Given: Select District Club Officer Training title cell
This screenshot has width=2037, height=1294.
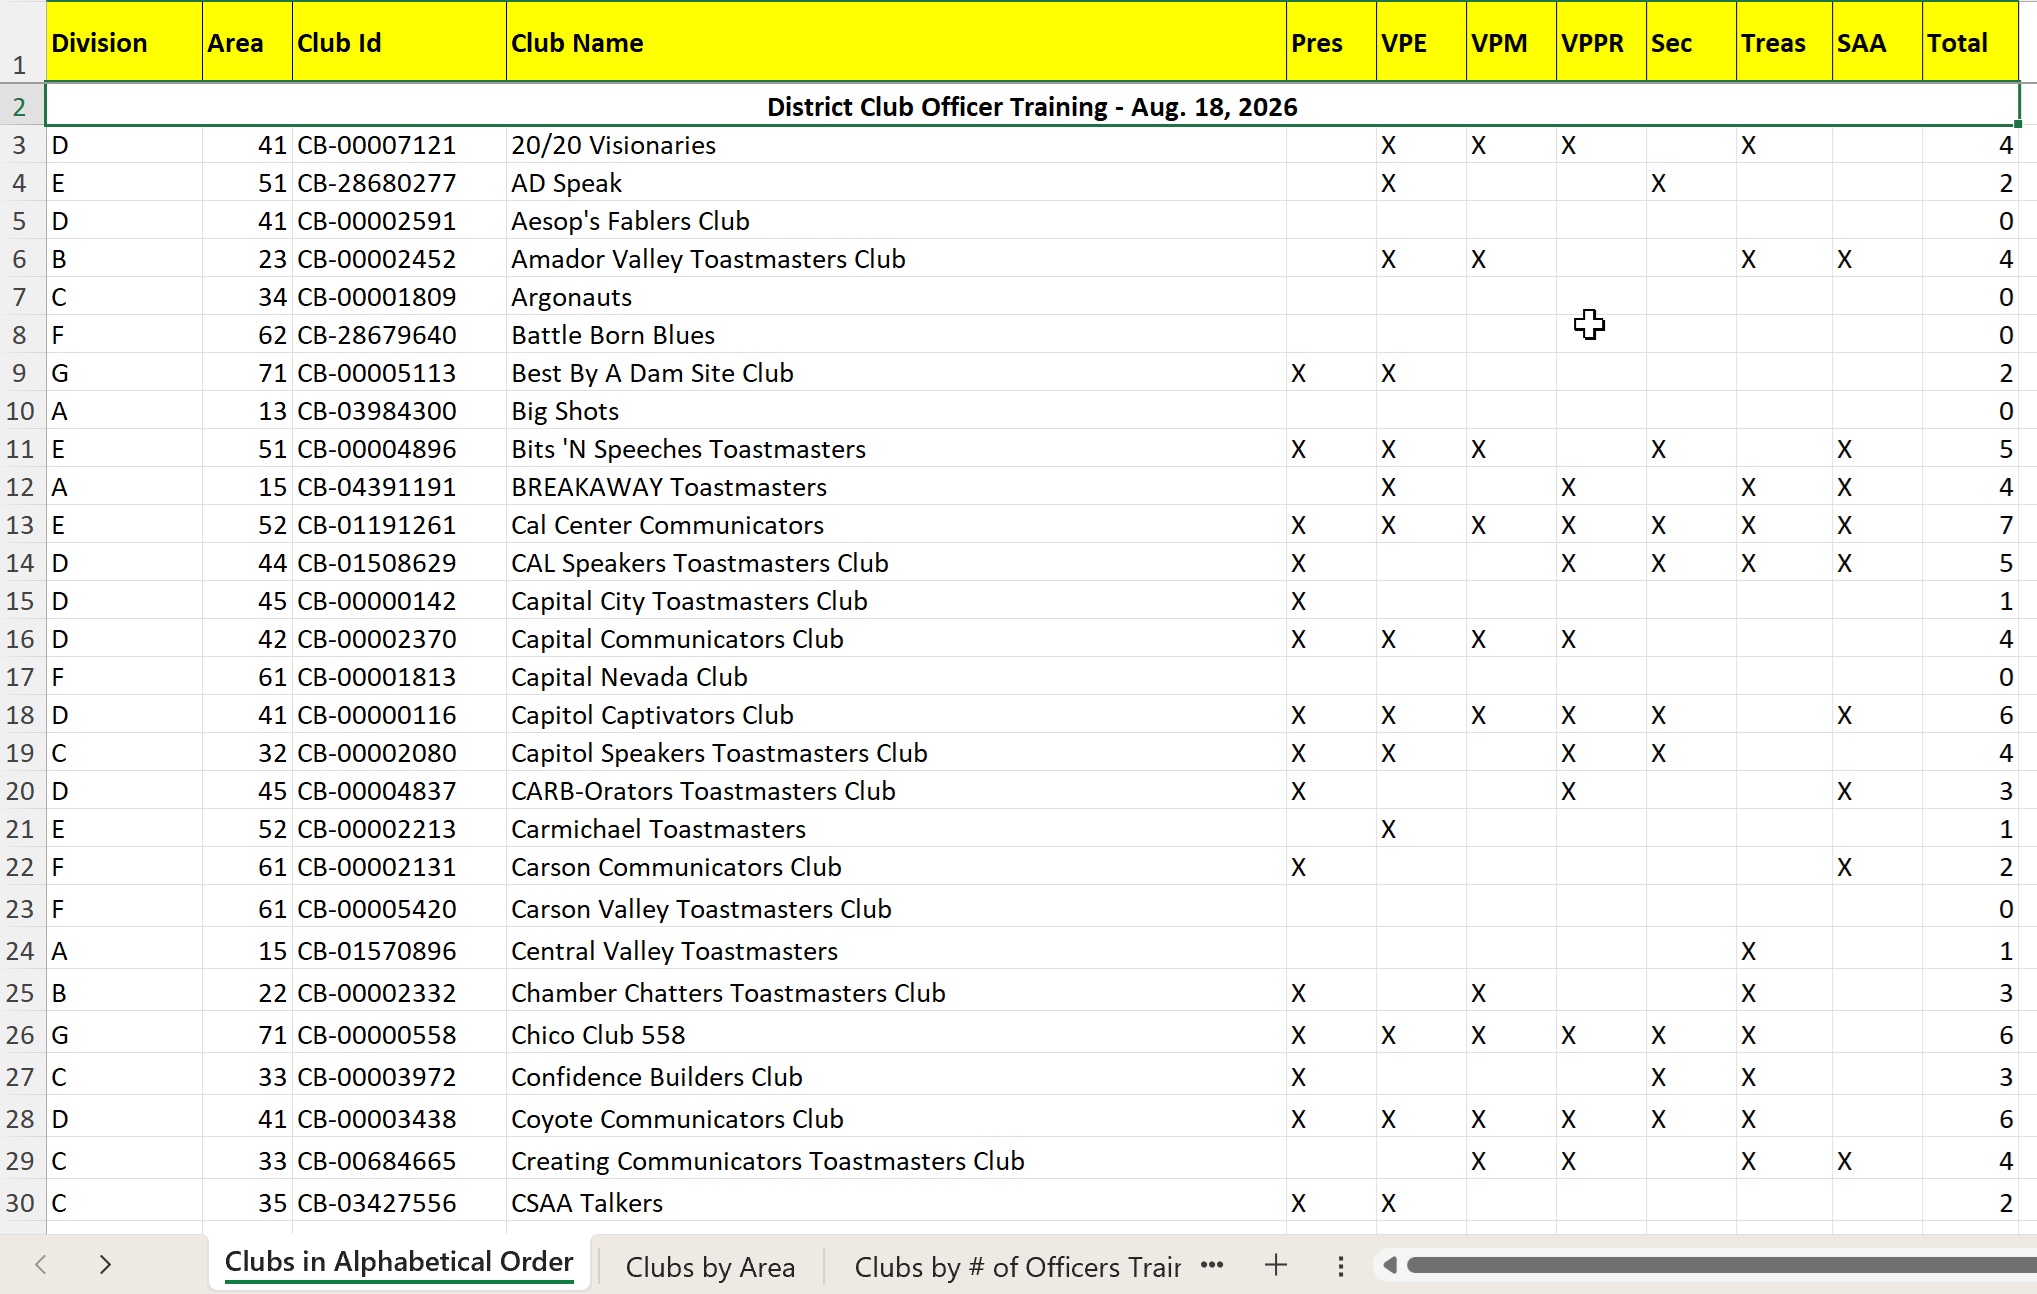Looking at the screenshot, I should pos(1032,106).
